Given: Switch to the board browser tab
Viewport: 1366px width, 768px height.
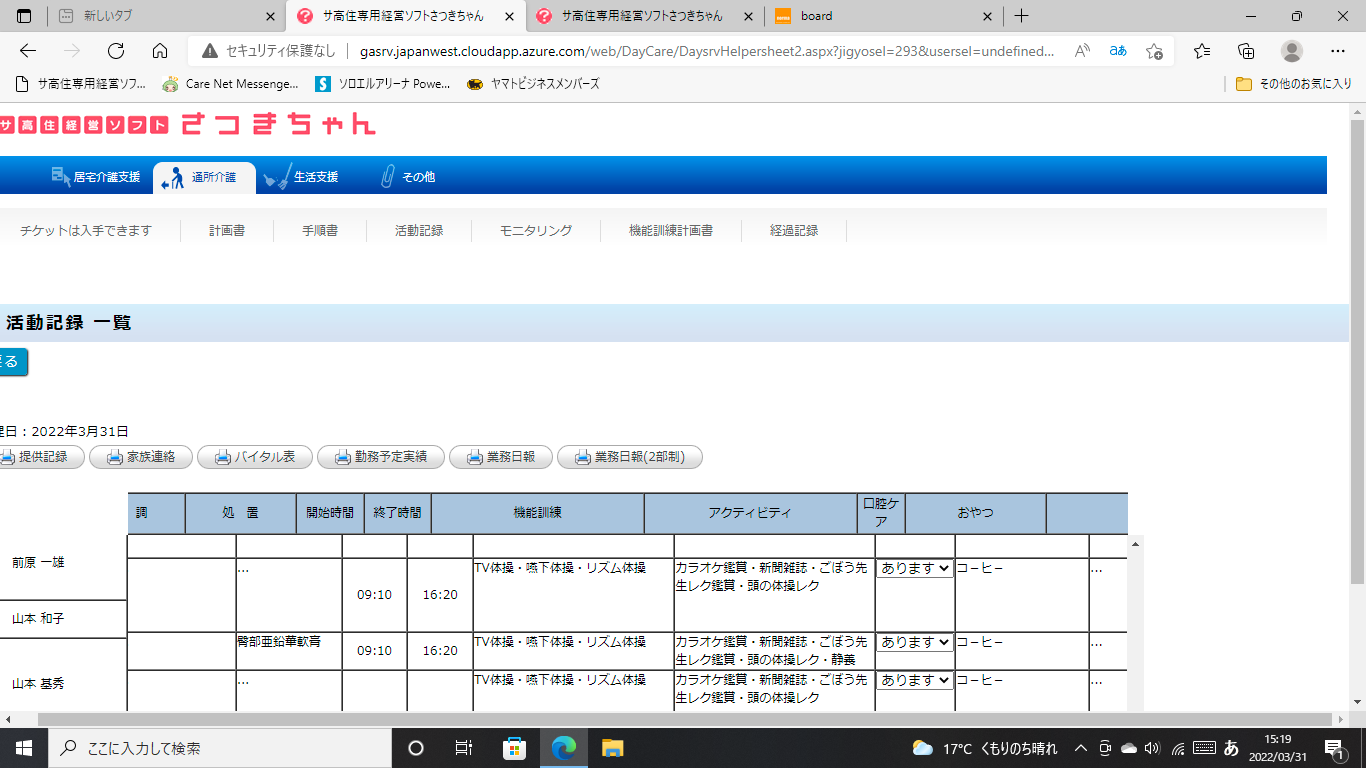Looking at the screenshot, I should pyautogui.click(x=880, y=16).
